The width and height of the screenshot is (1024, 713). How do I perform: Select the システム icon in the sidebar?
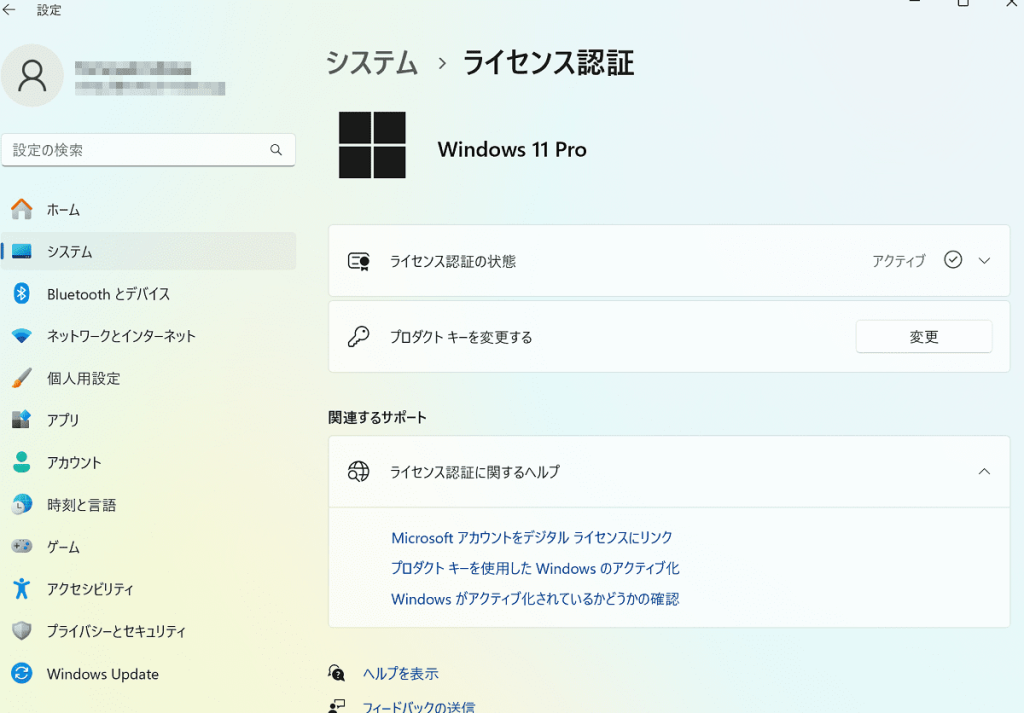23,252
